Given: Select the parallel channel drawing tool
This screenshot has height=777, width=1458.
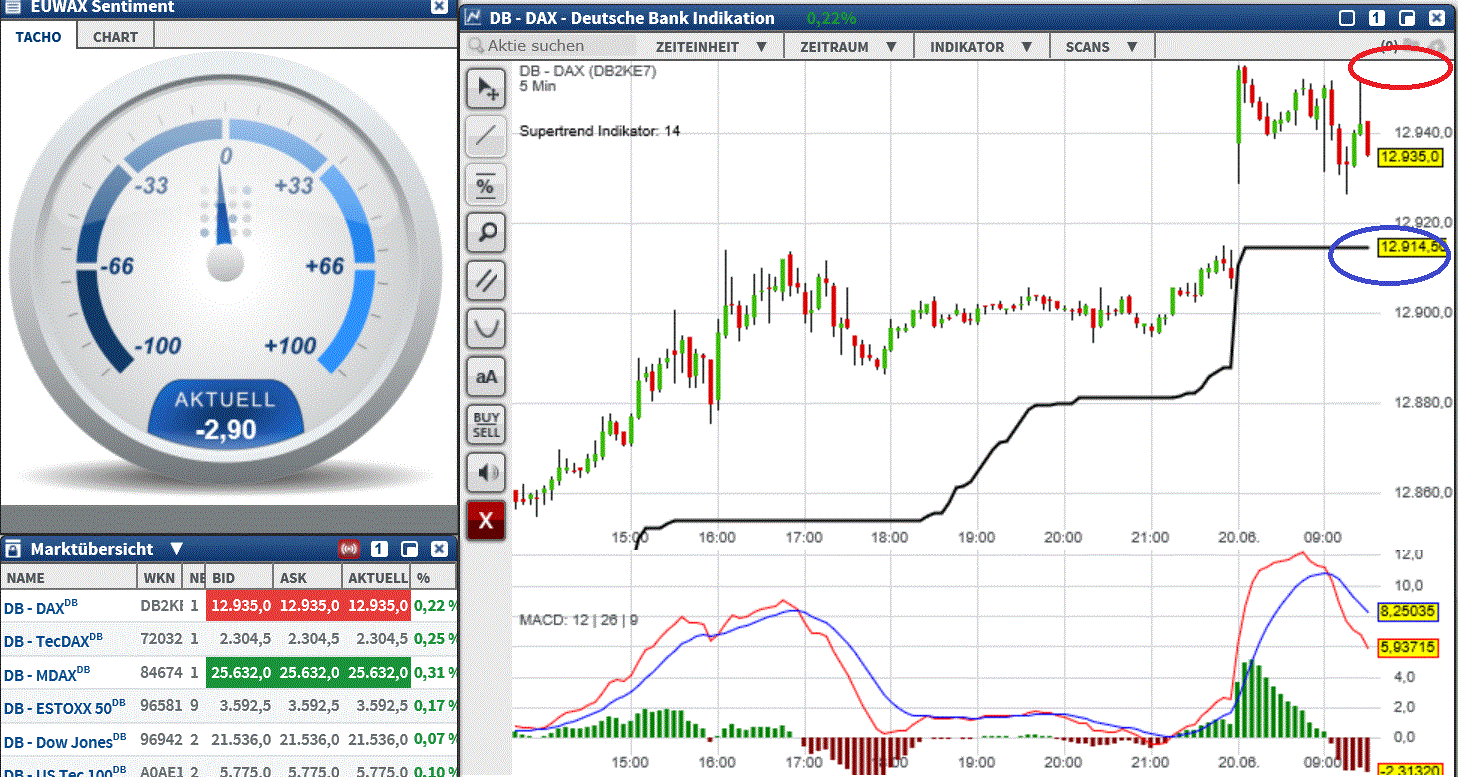Looking at the screenshot, I should click(485, 280).
